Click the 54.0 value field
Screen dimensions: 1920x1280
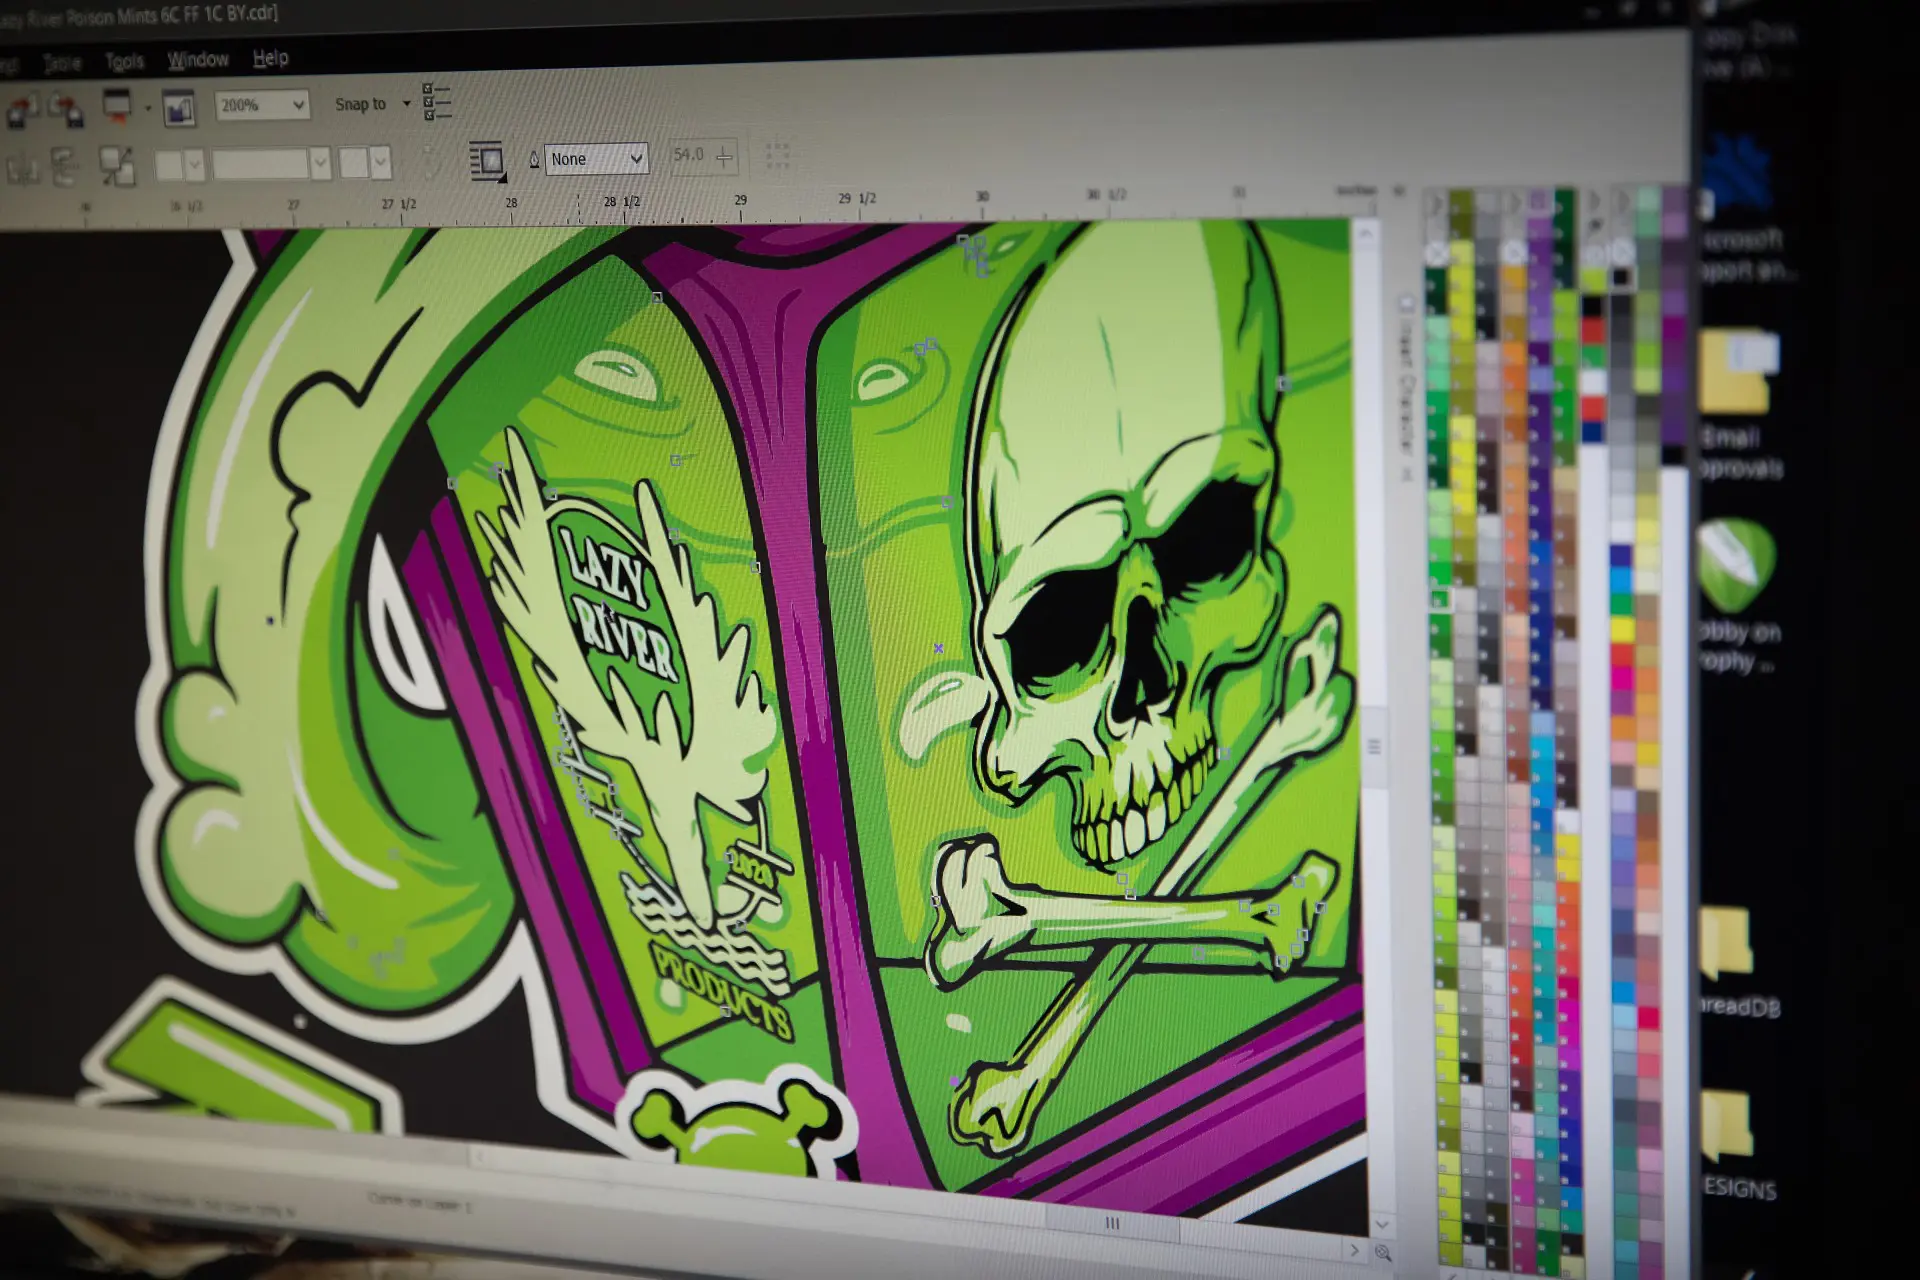(x=689, y=156)
